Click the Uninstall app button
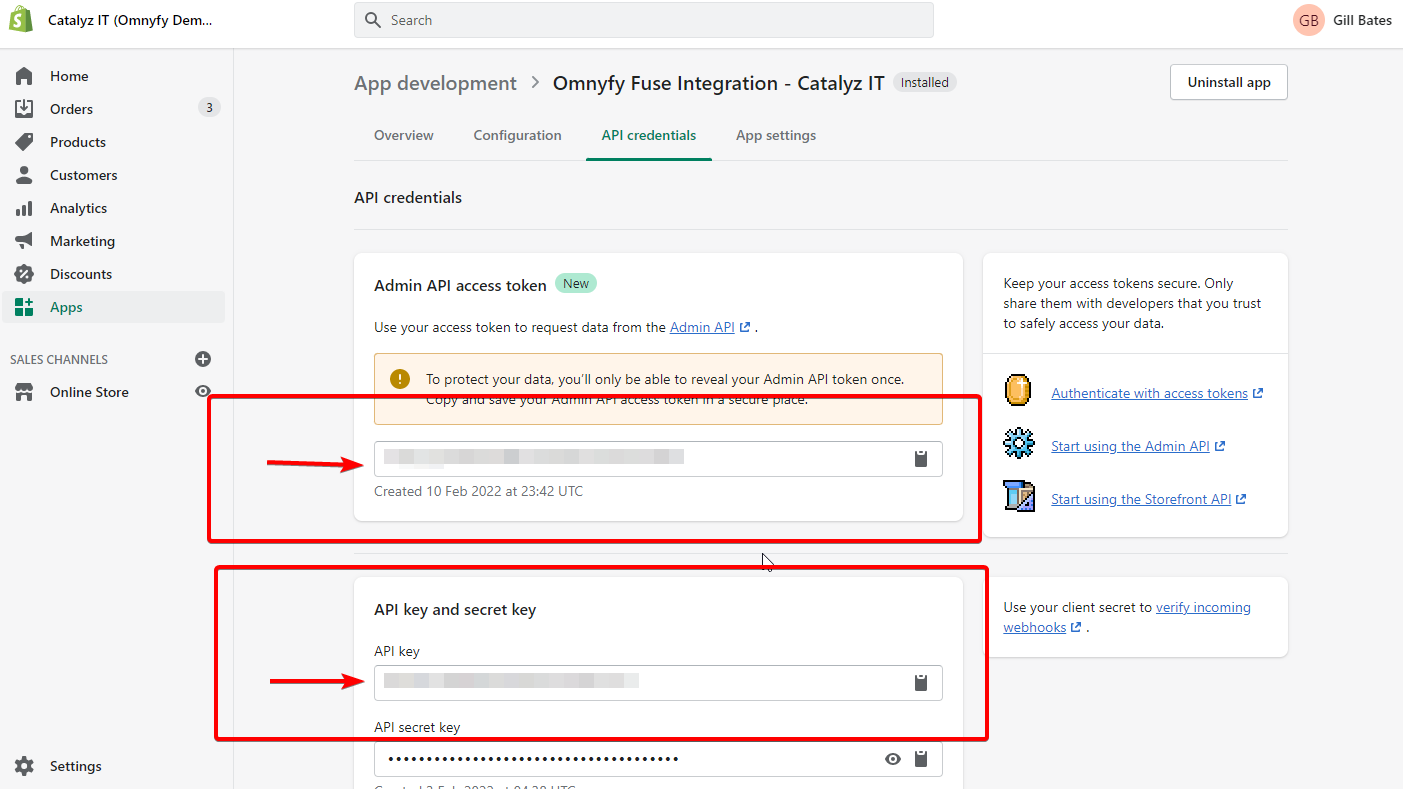This screenshot has height=789, width=1403. coord(1229,82)
